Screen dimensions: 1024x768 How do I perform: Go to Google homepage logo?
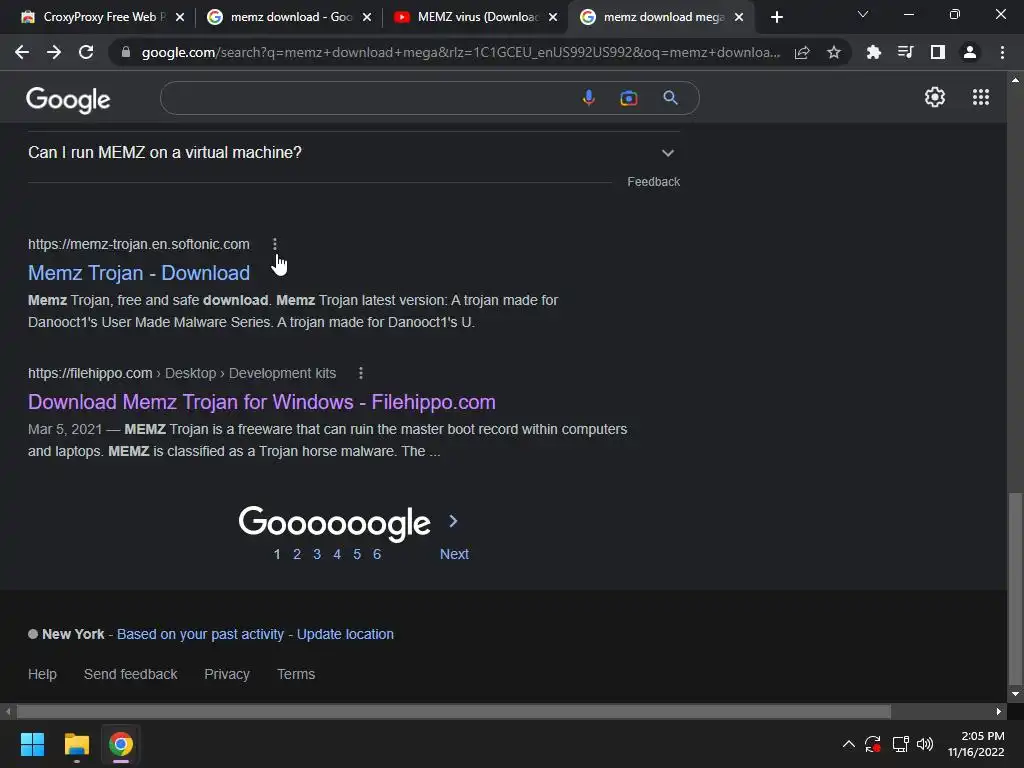(x=68, y=99)
